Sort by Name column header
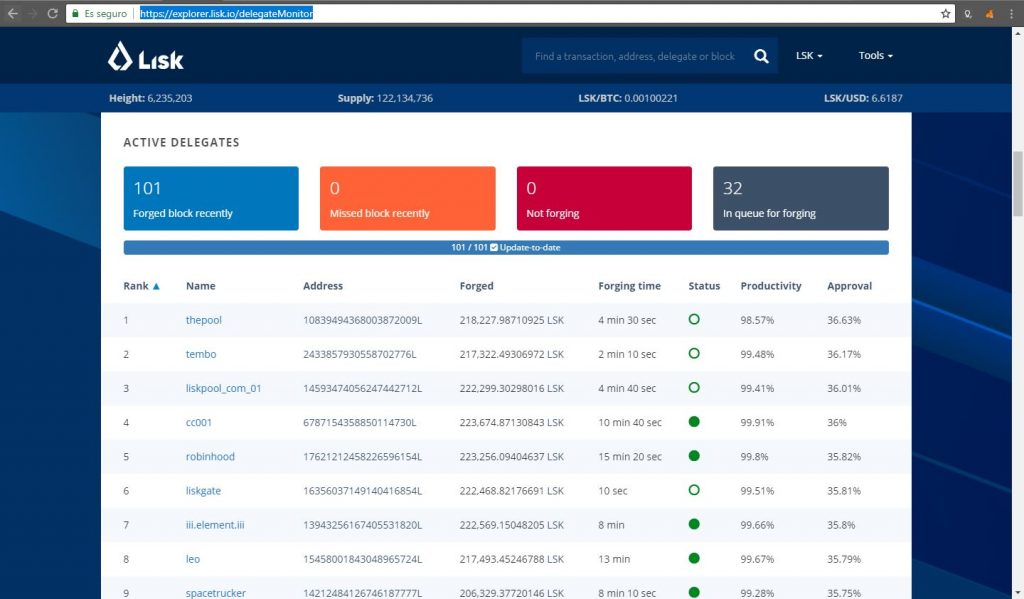 coord(200,285)
